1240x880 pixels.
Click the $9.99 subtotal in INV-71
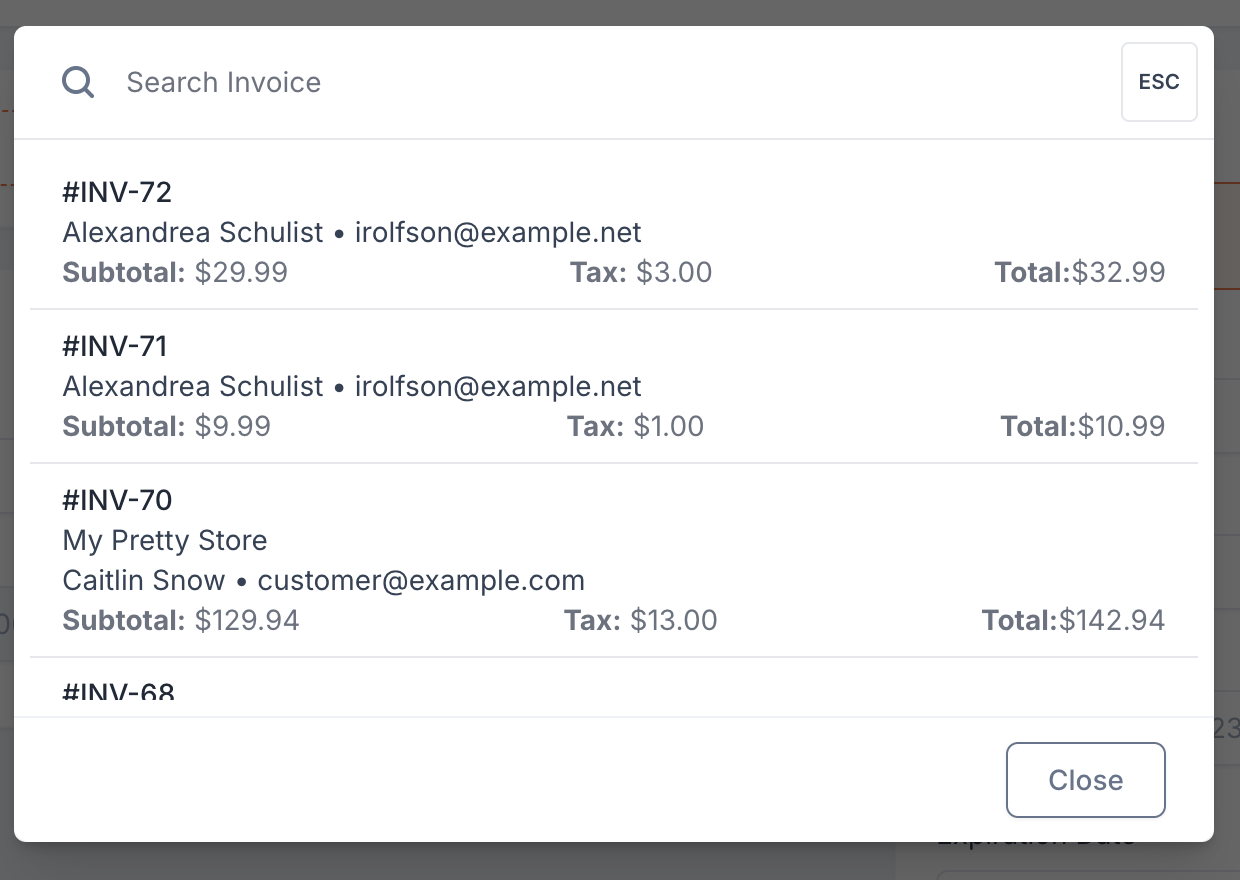point(233,426)
